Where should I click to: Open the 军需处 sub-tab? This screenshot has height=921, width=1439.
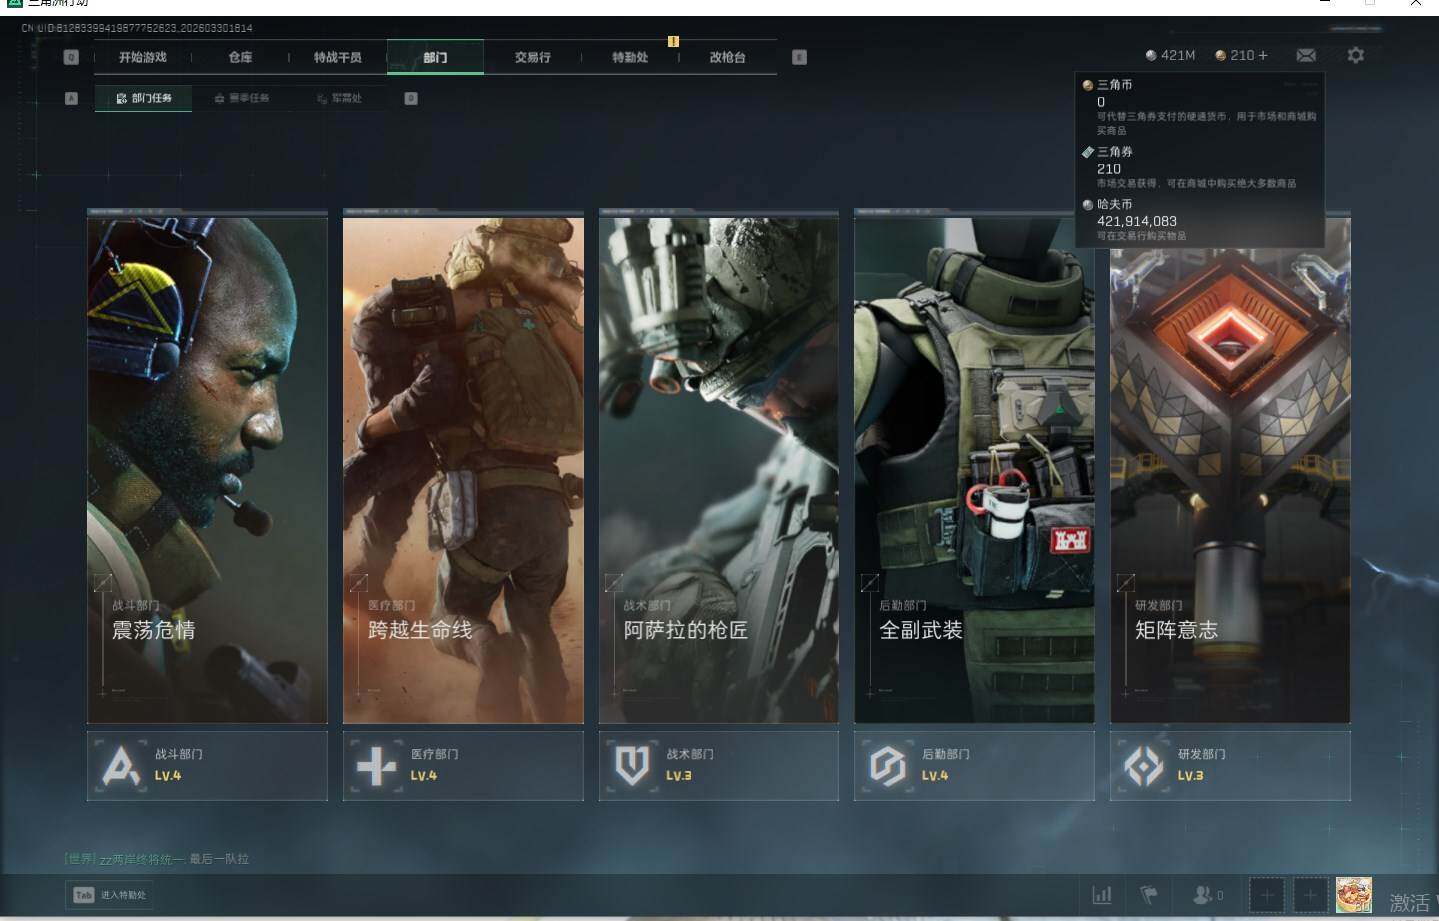(339, 98)
